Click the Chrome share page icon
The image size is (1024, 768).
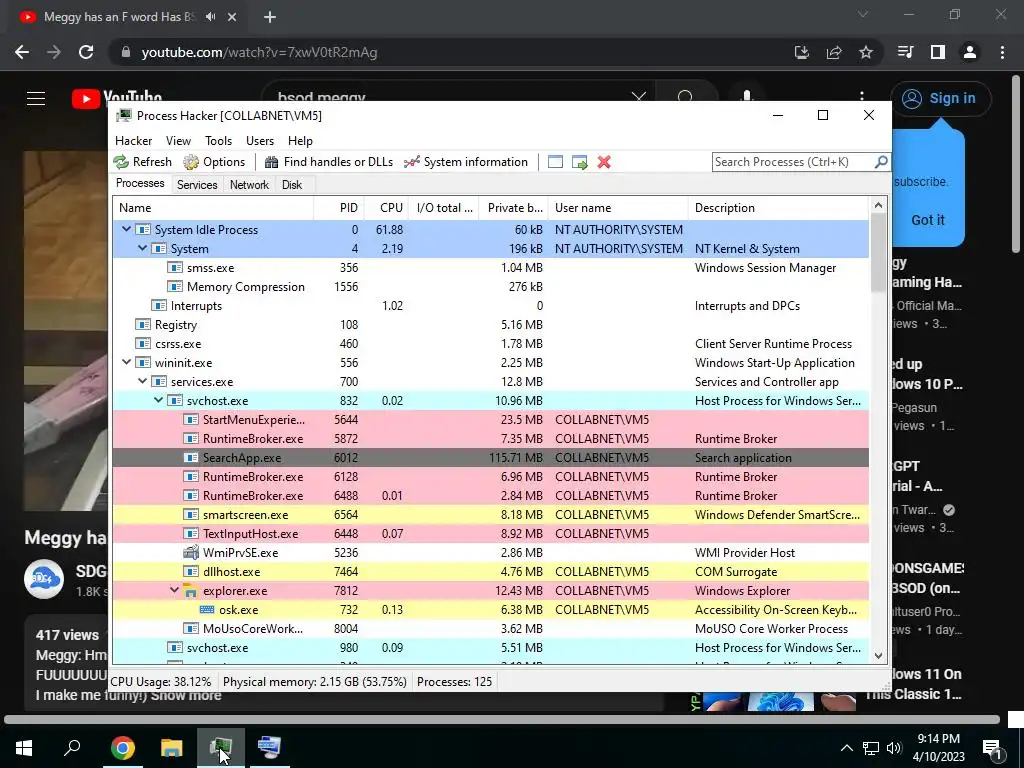tap(834, 52)
